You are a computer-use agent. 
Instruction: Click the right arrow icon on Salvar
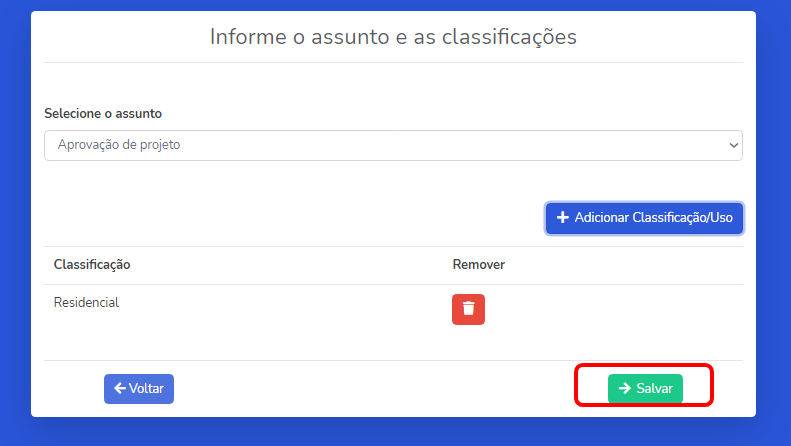[625, 388]
